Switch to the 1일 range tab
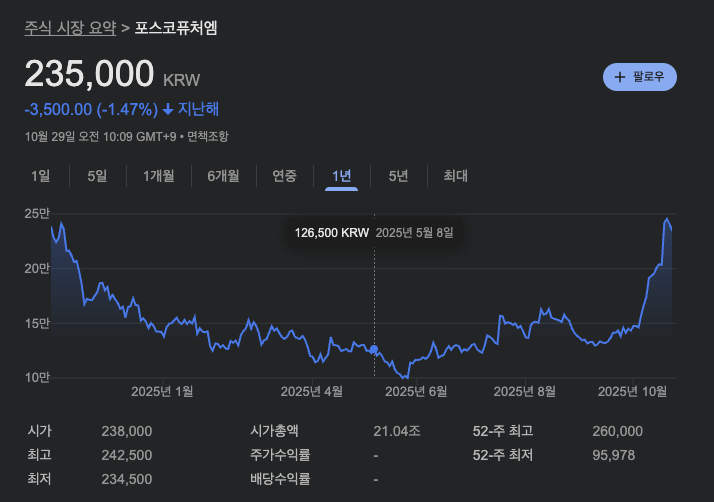This screenshot has height=502, width=714. (40, 176)
